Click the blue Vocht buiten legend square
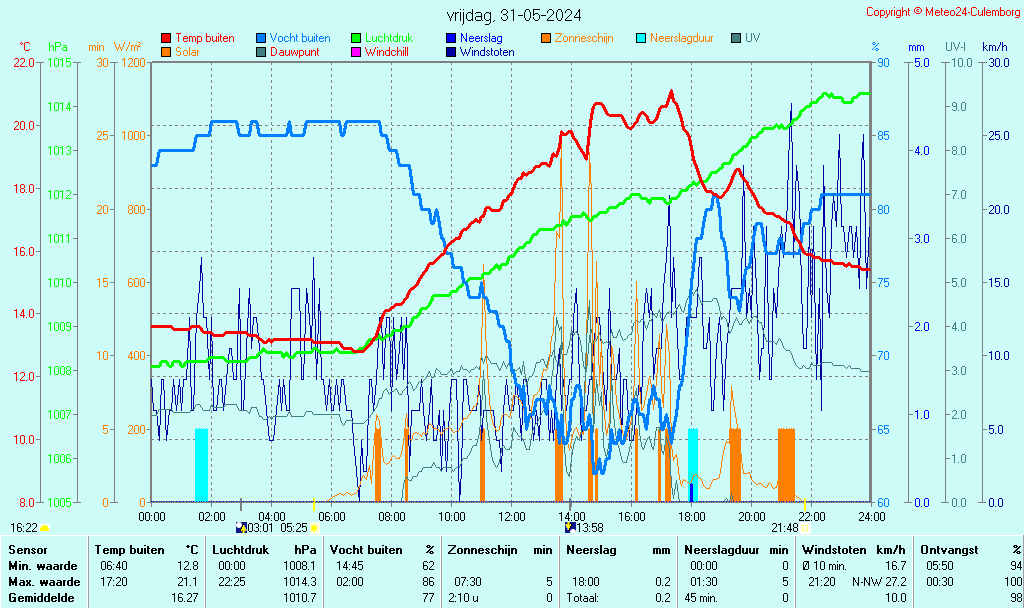The height and width of the screenshot is (608, 1026). [x=261, y=38]
